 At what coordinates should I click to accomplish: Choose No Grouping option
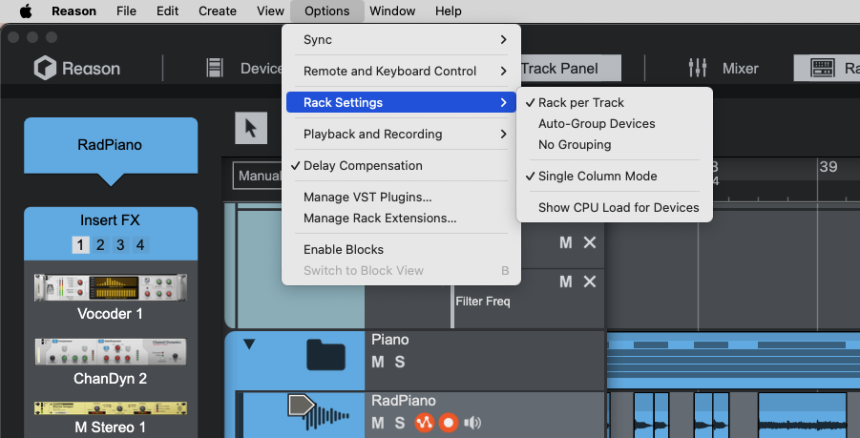pyautogui.click(x=614, y=145)
